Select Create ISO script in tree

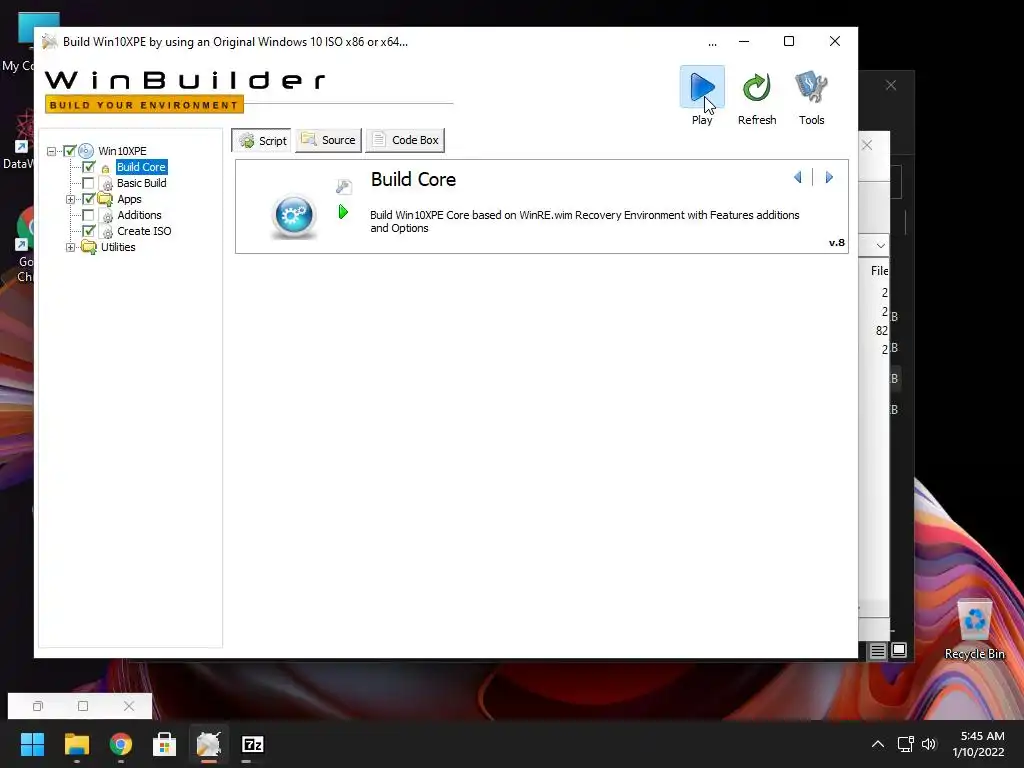point(144,231)
